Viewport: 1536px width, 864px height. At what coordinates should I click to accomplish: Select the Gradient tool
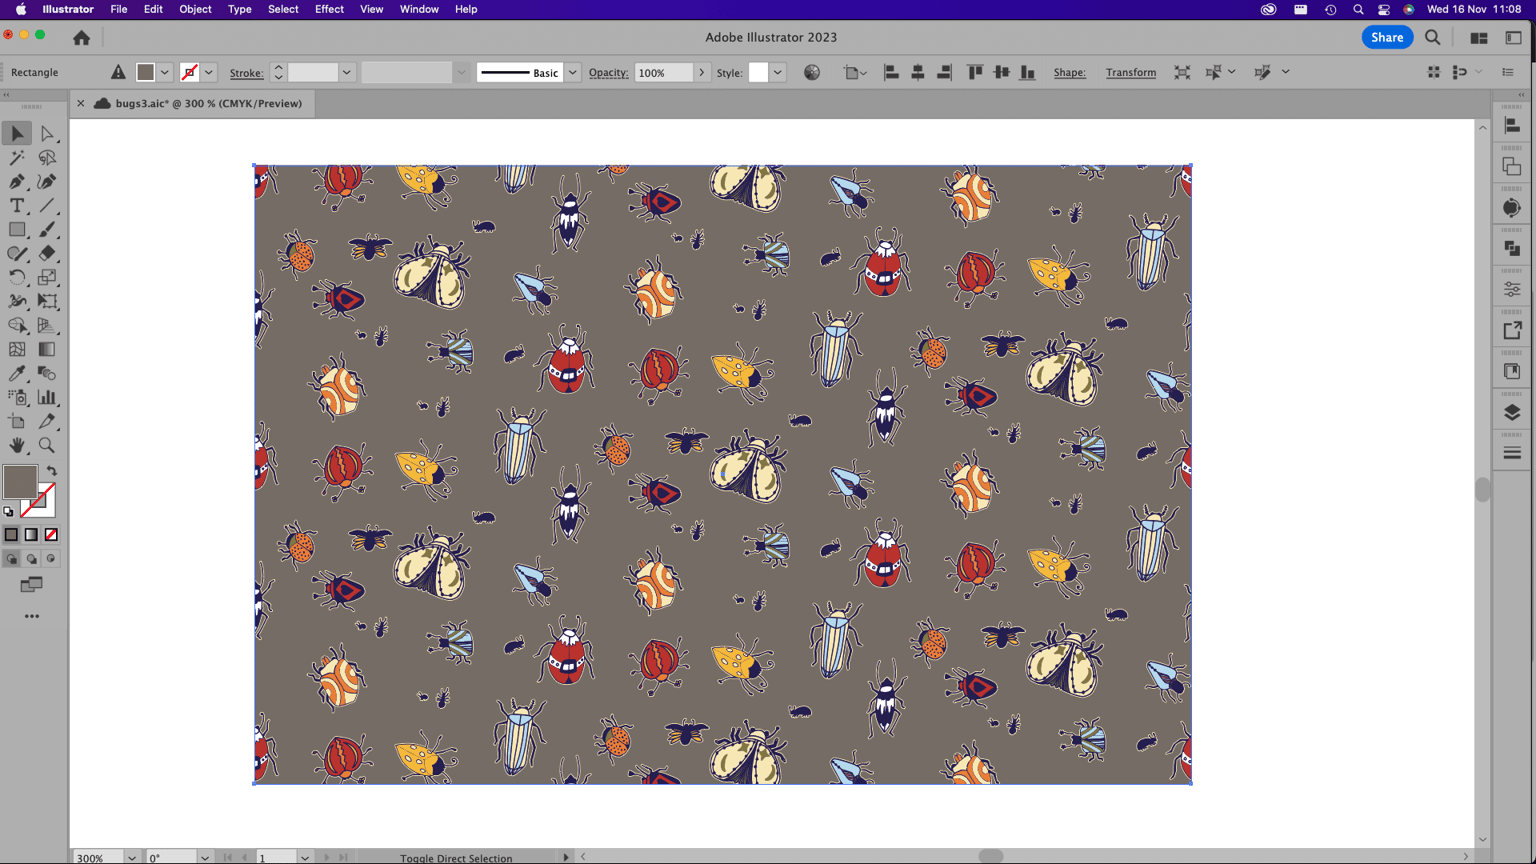[47, 349]
